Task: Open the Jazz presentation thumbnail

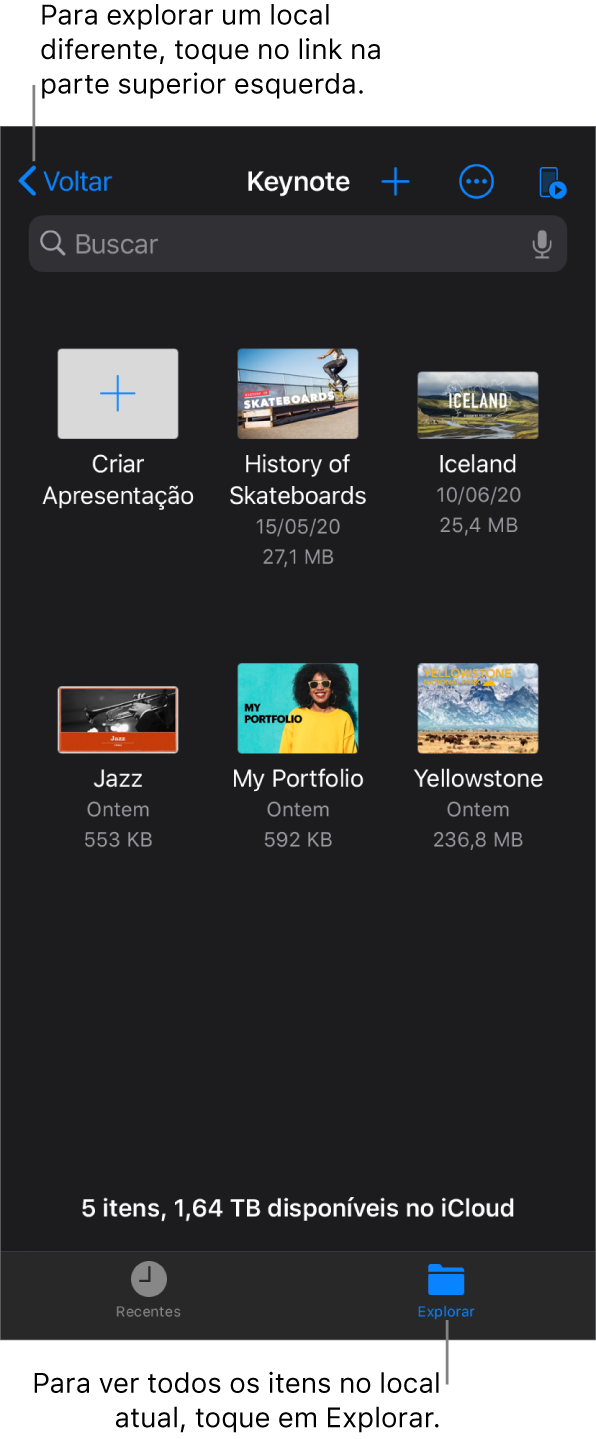Action: 118,720
